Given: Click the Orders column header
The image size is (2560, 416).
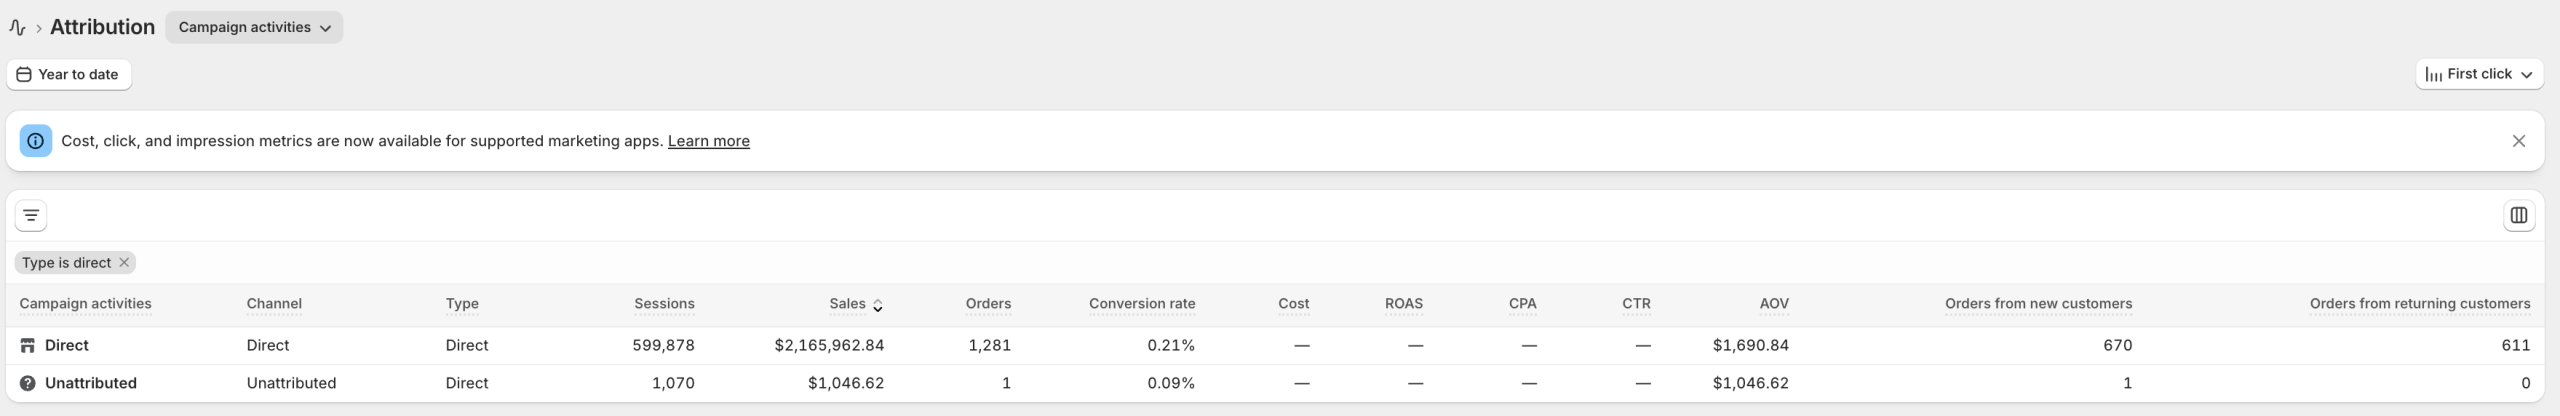Looking at the screenshot, I should click(988, 304).
